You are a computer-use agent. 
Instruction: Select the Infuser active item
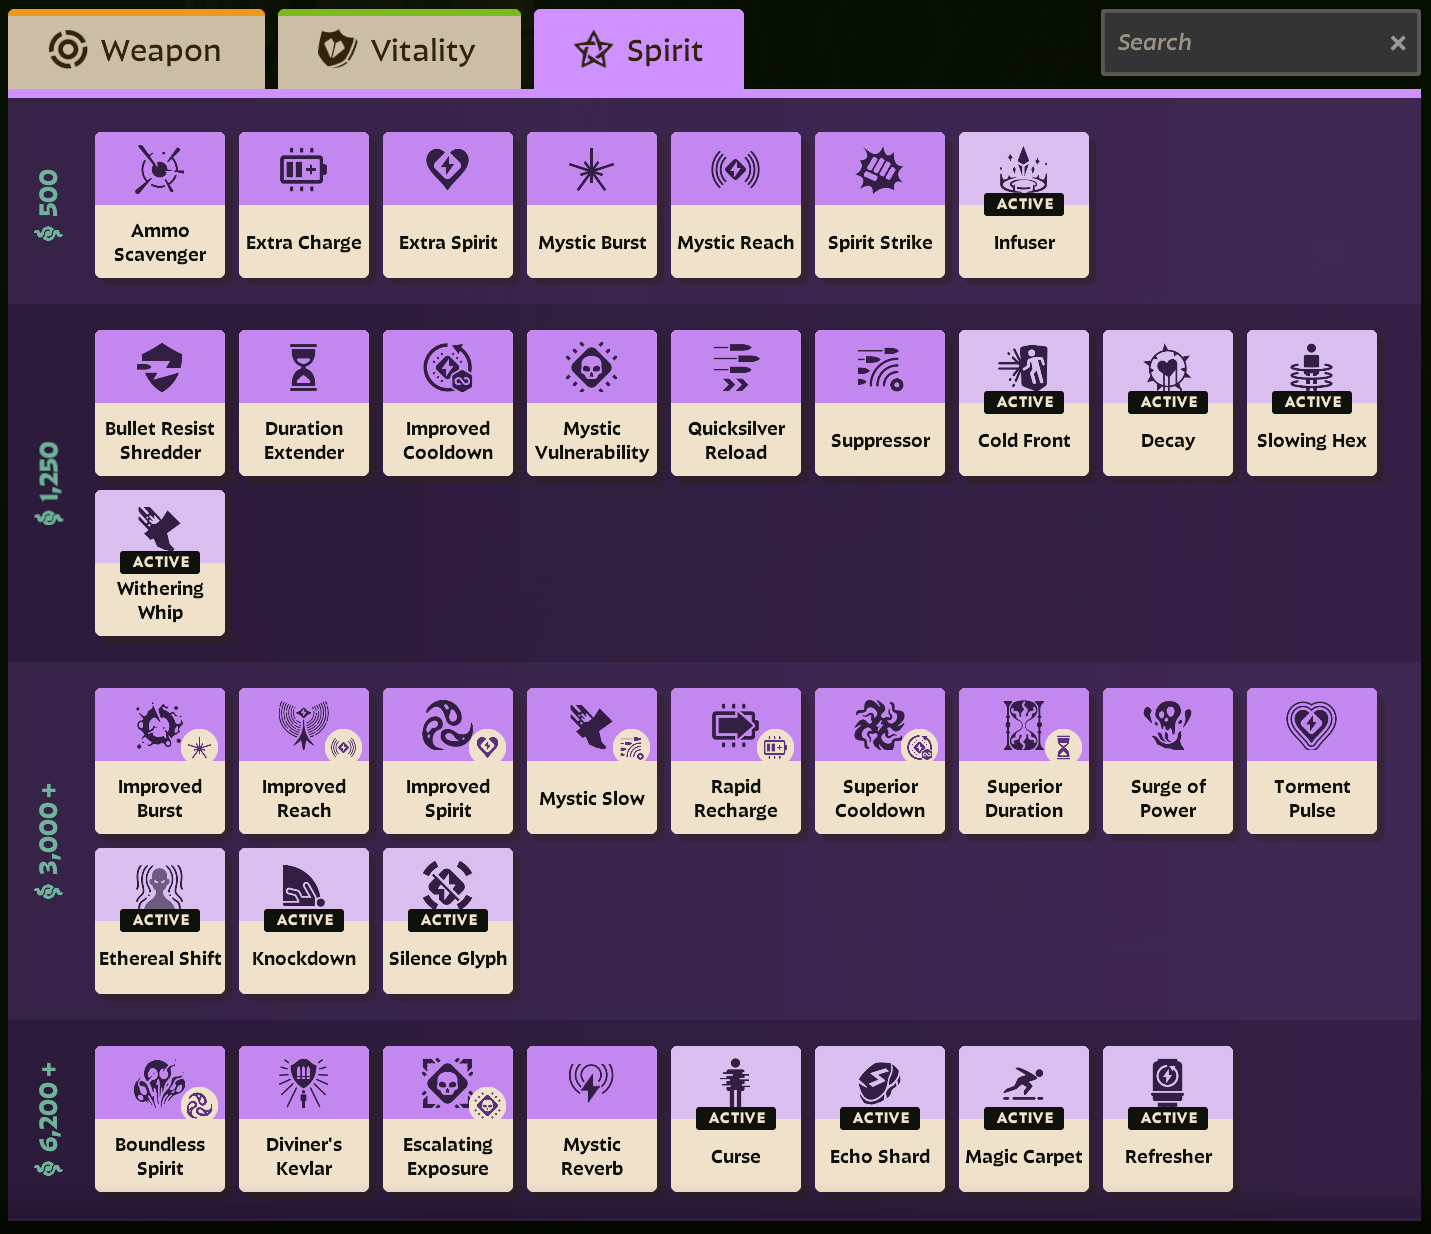[1024, 205]
